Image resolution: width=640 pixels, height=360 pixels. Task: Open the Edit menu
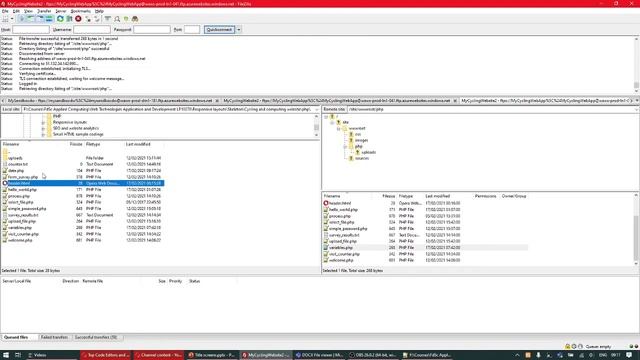coord(16,11)
